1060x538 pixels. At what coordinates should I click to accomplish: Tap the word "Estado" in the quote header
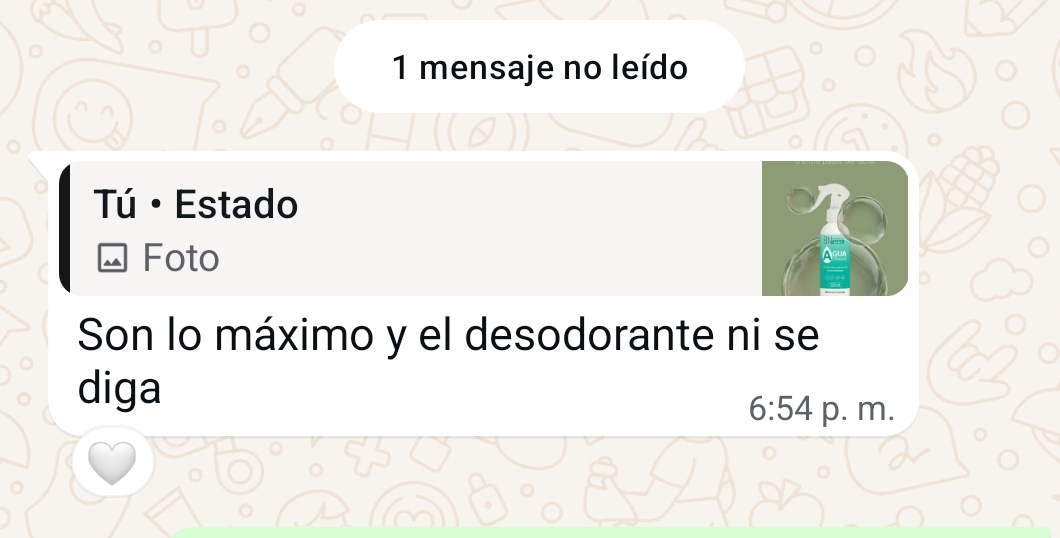[x=236, y=204]
